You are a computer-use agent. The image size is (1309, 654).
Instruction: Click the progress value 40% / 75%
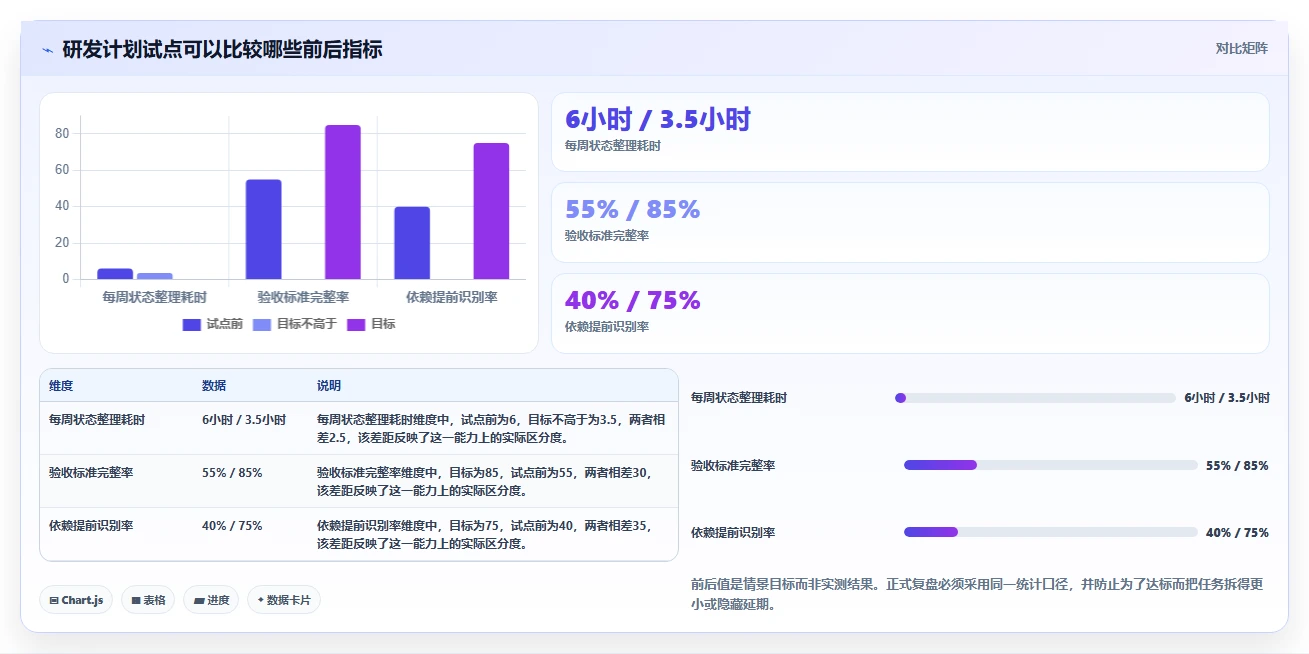pos(1237,533)
